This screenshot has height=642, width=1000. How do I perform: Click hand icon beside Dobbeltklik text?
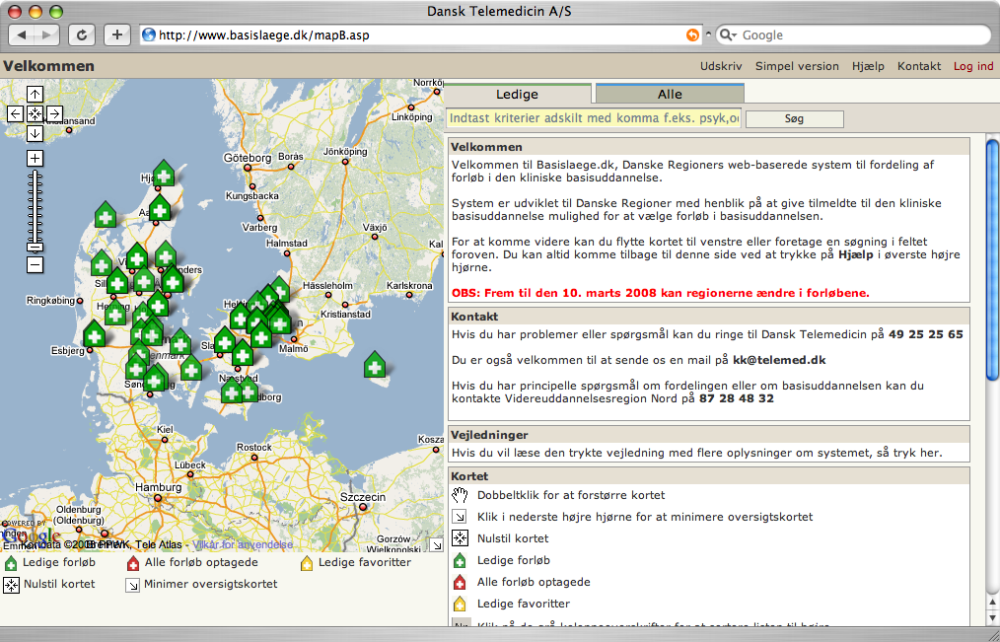[x=460, y=495]
